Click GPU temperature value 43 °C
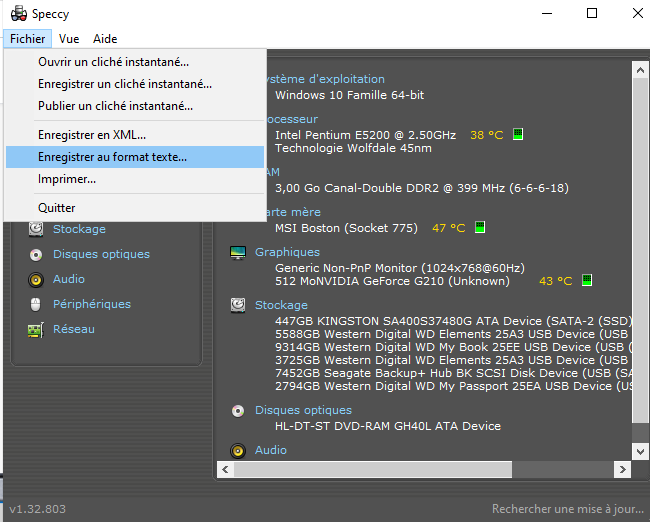Viewport: 650px width, 522px height. point(555,281)
